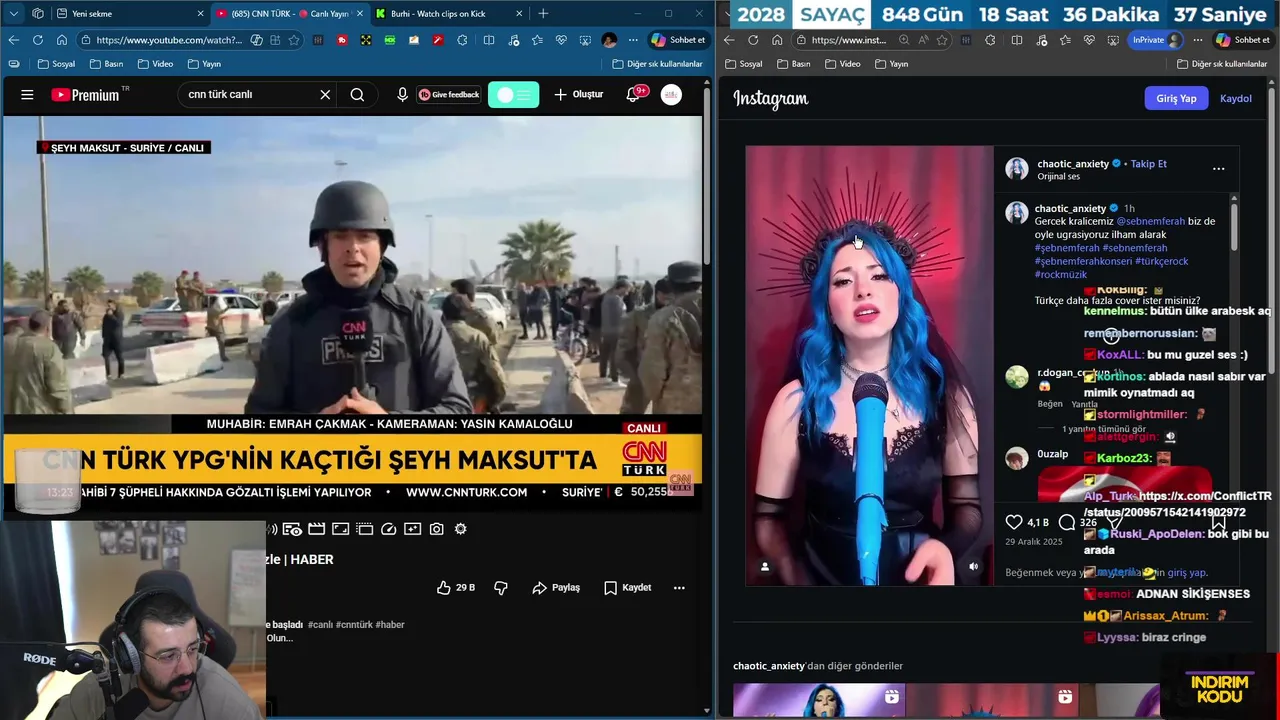Save video with Kaydet button
This screenshot has width=1280, height=720.
click(627, 588)
